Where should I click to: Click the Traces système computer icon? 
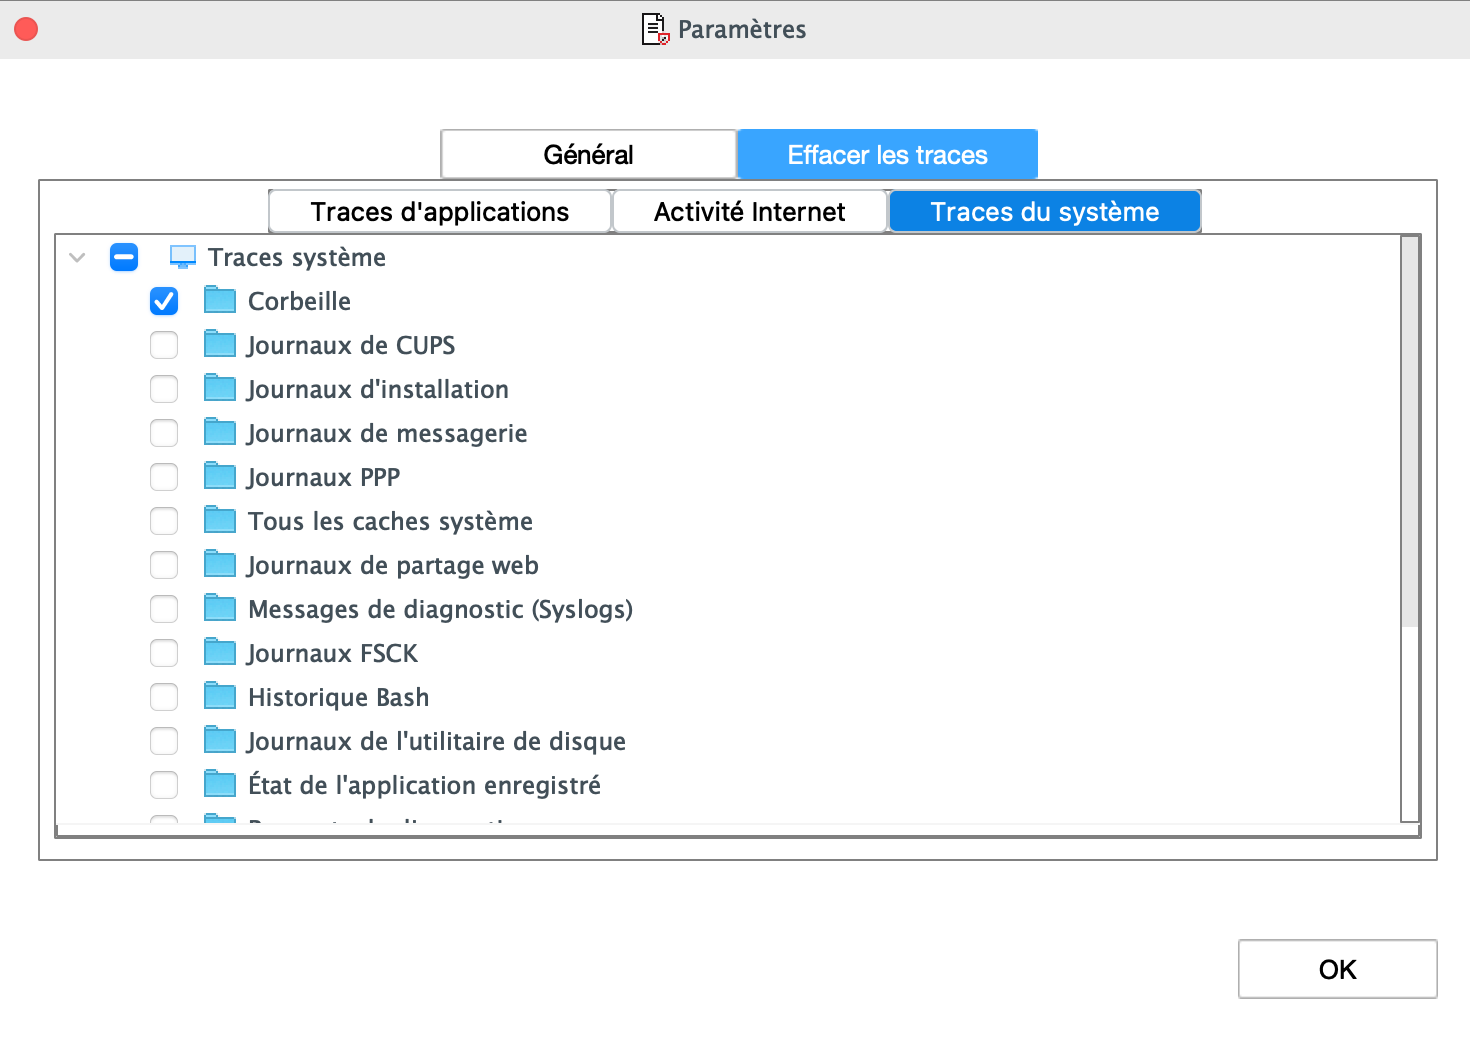click(183, 257)
